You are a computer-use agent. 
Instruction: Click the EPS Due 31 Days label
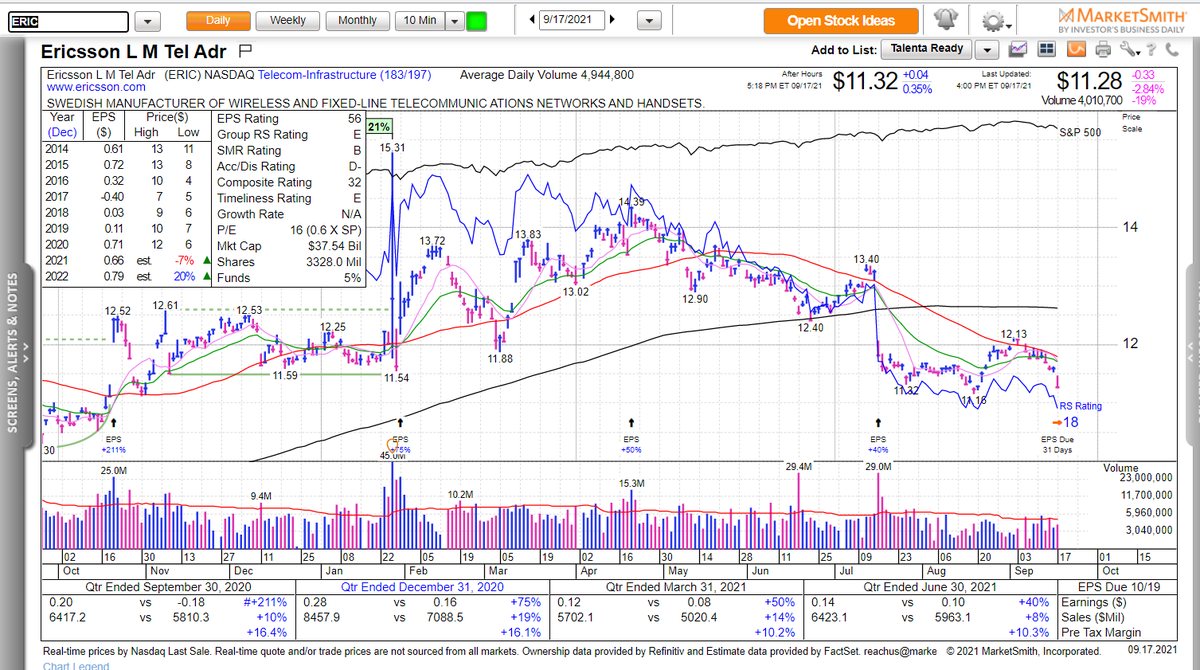1058,444
